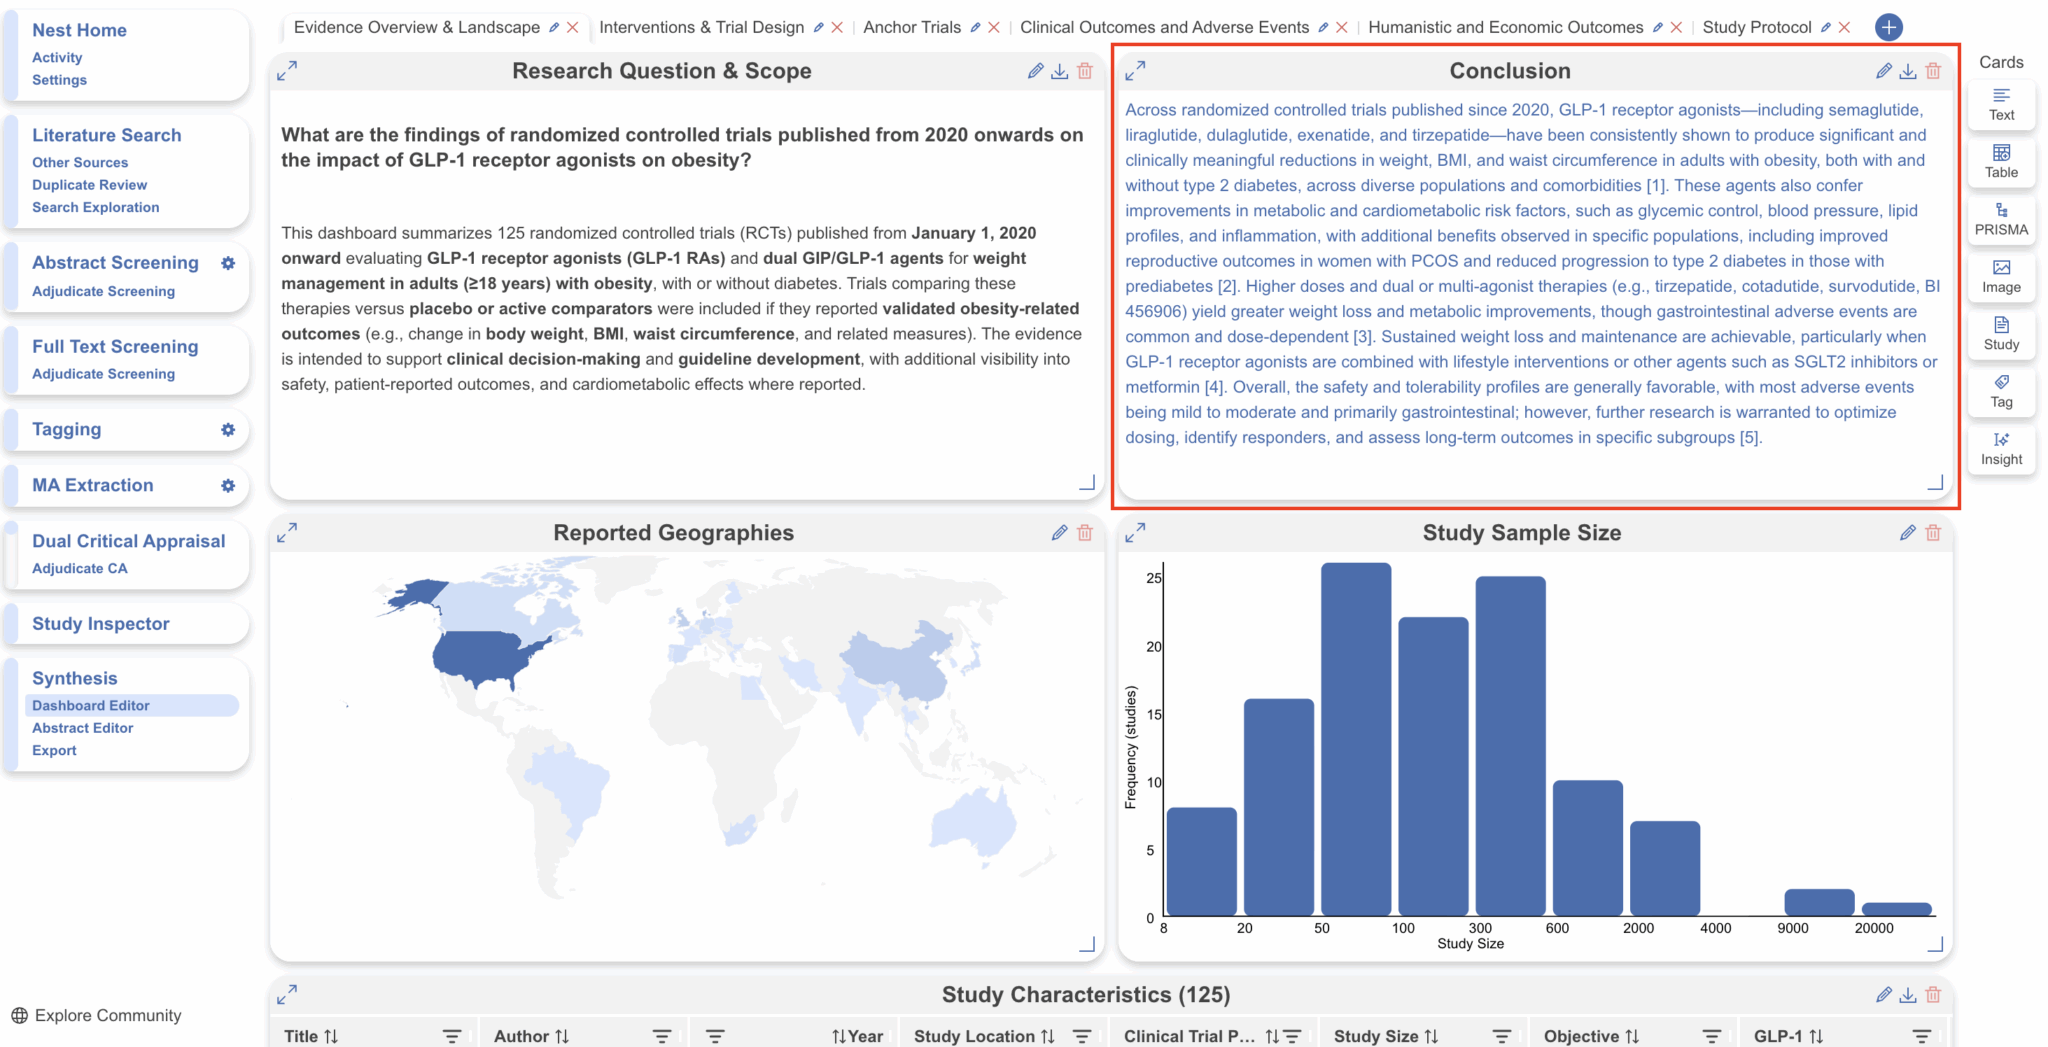Open Abstract Screening settings gear
The image size is (2048, 1047).
pos(228,263)
